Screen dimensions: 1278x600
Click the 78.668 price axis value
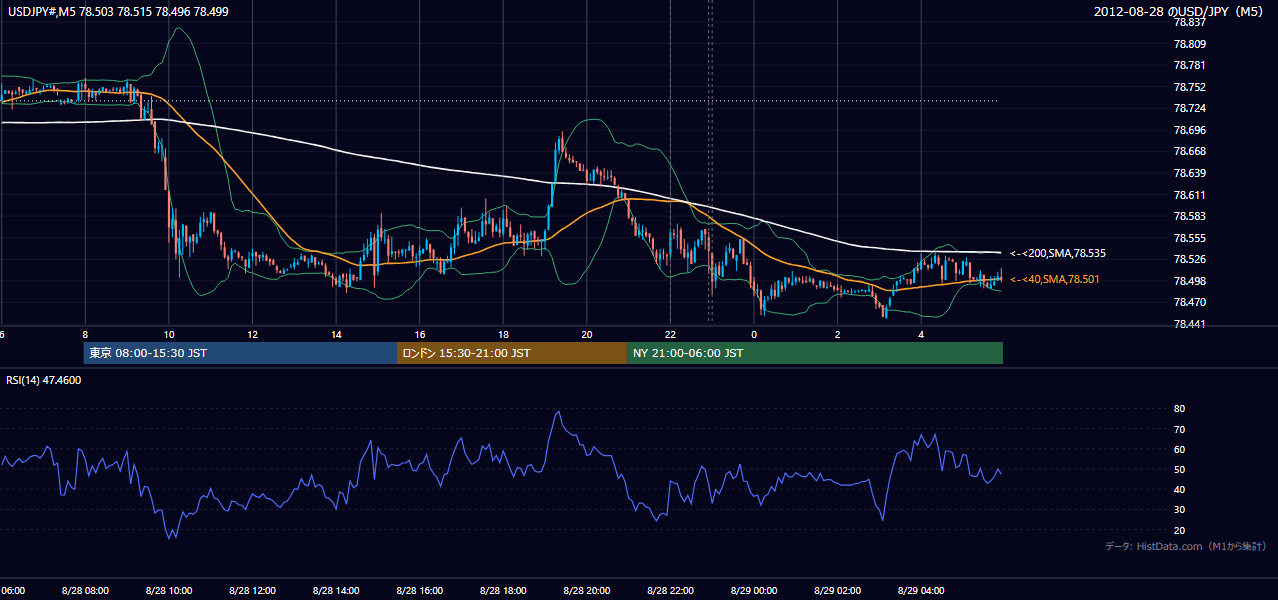tap(1189, 151)
